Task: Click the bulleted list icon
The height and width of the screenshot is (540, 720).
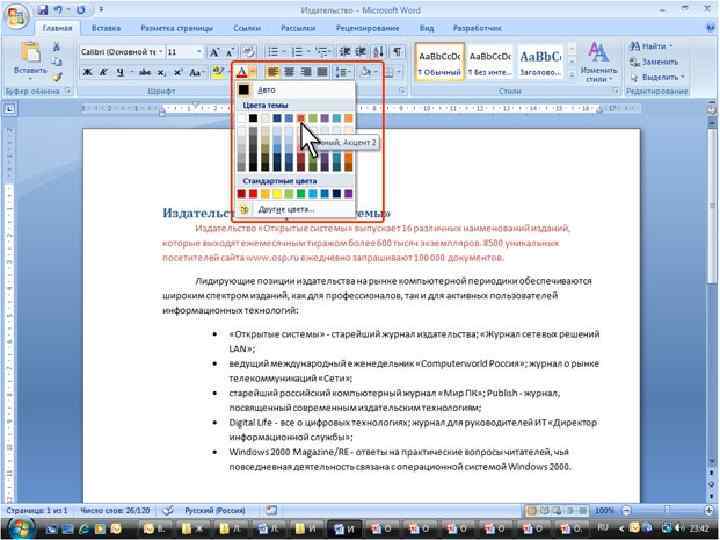Action: 273,52
